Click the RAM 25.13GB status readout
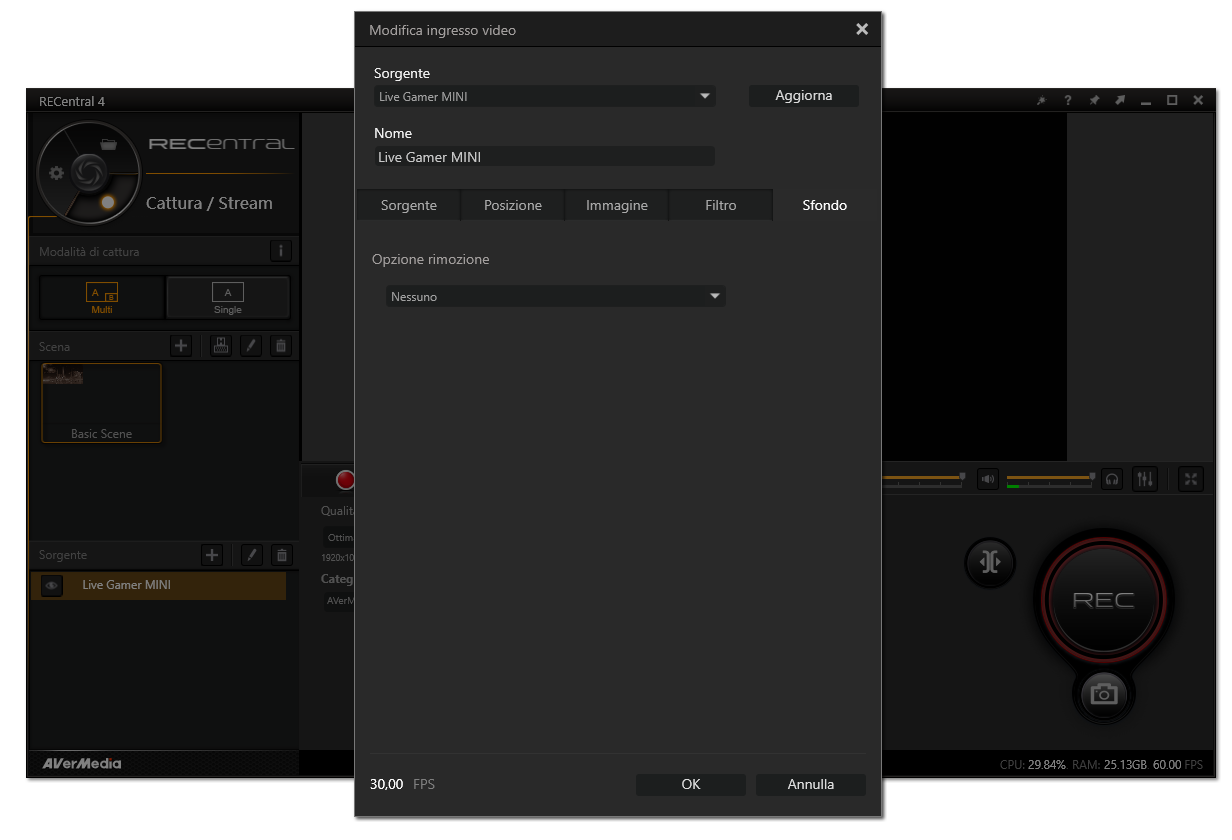Viewport: 1232px width, 840px height. pyautogui.click(x=1109, y=765)
